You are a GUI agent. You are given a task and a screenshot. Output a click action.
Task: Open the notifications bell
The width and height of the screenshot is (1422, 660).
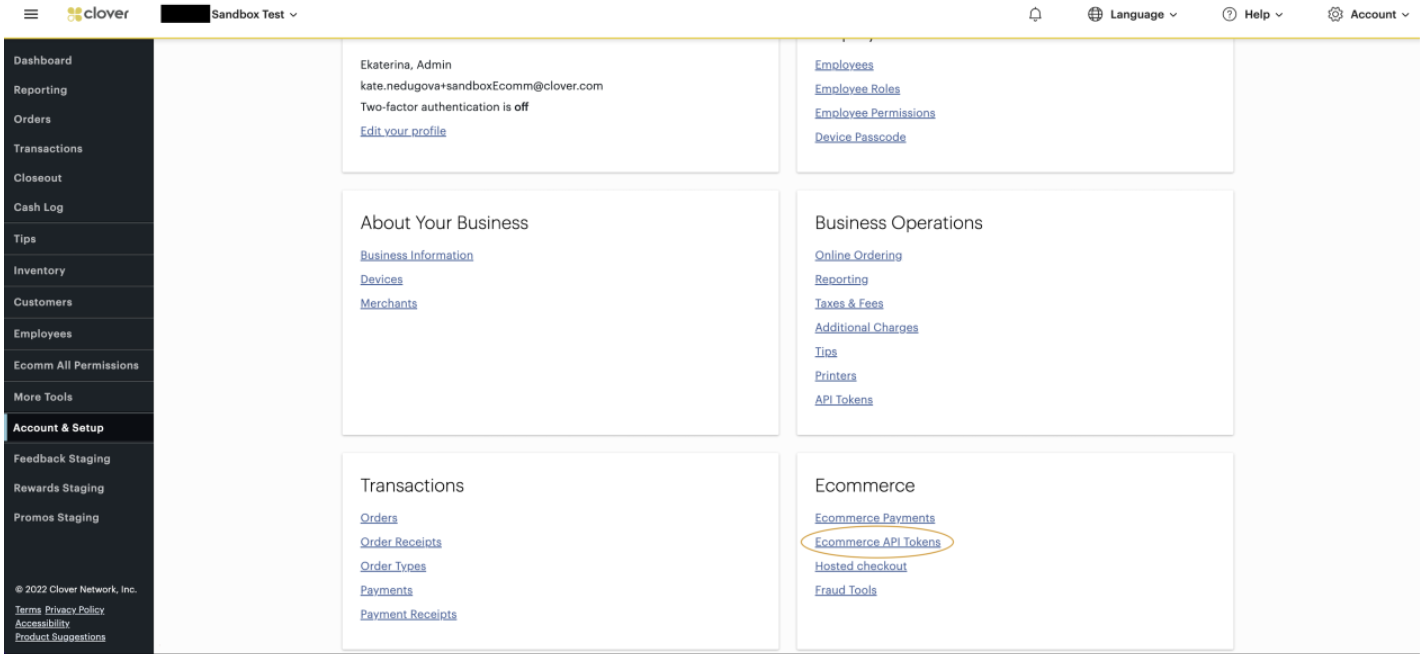[1034, 15]
